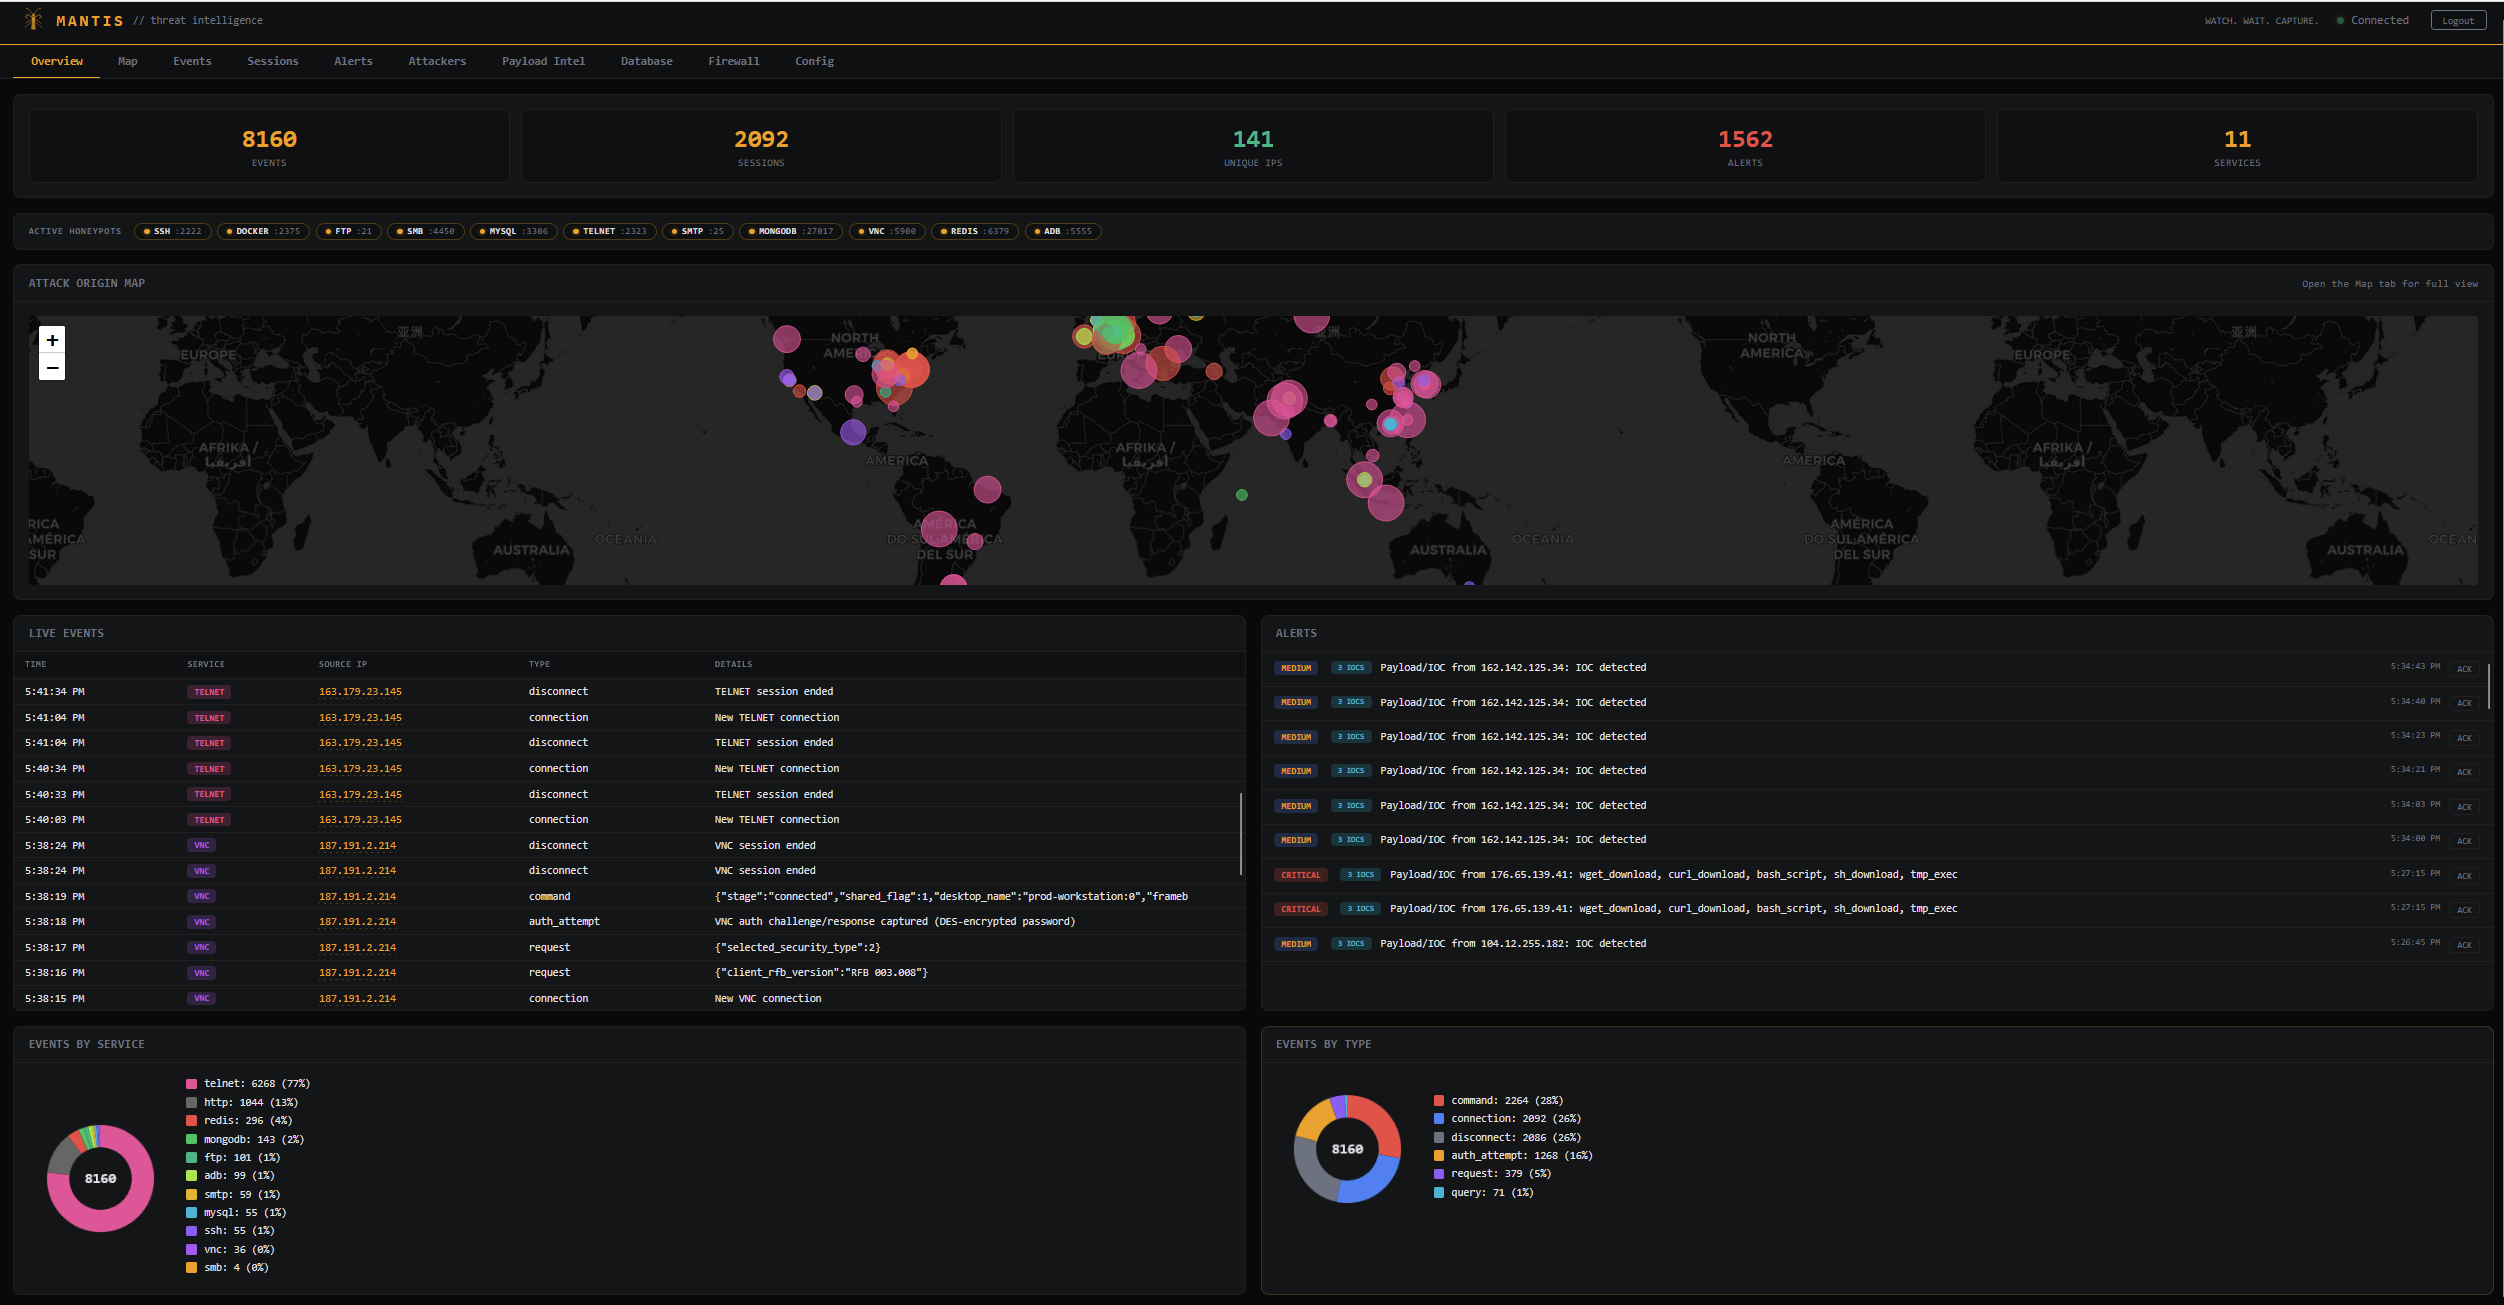Switch to the Payload Intel tab

click(542, 61)
